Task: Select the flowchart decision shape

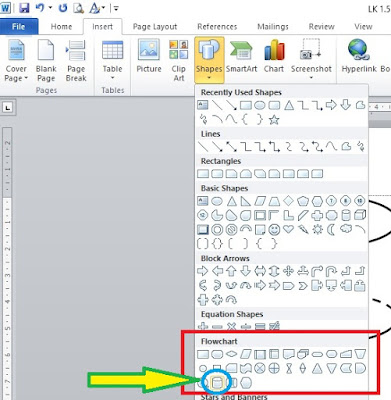Action: tap(231, 354)
